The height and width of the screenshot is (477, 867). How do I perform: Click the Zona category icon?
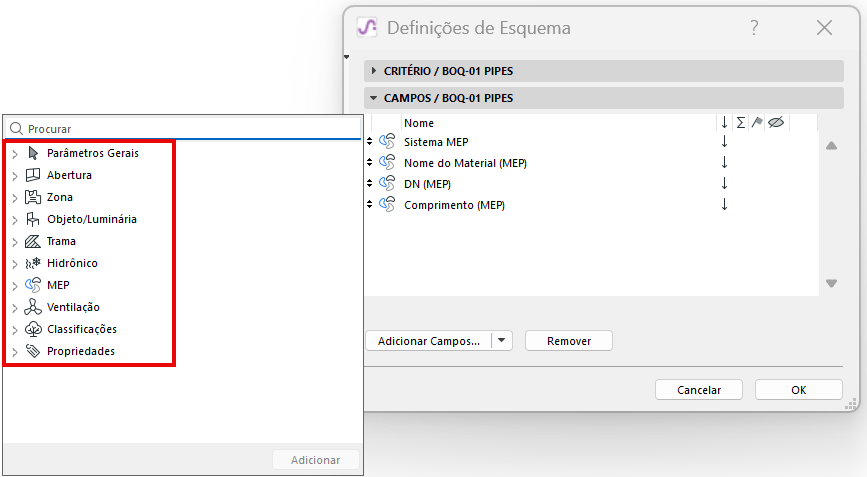tap(33, 197)
